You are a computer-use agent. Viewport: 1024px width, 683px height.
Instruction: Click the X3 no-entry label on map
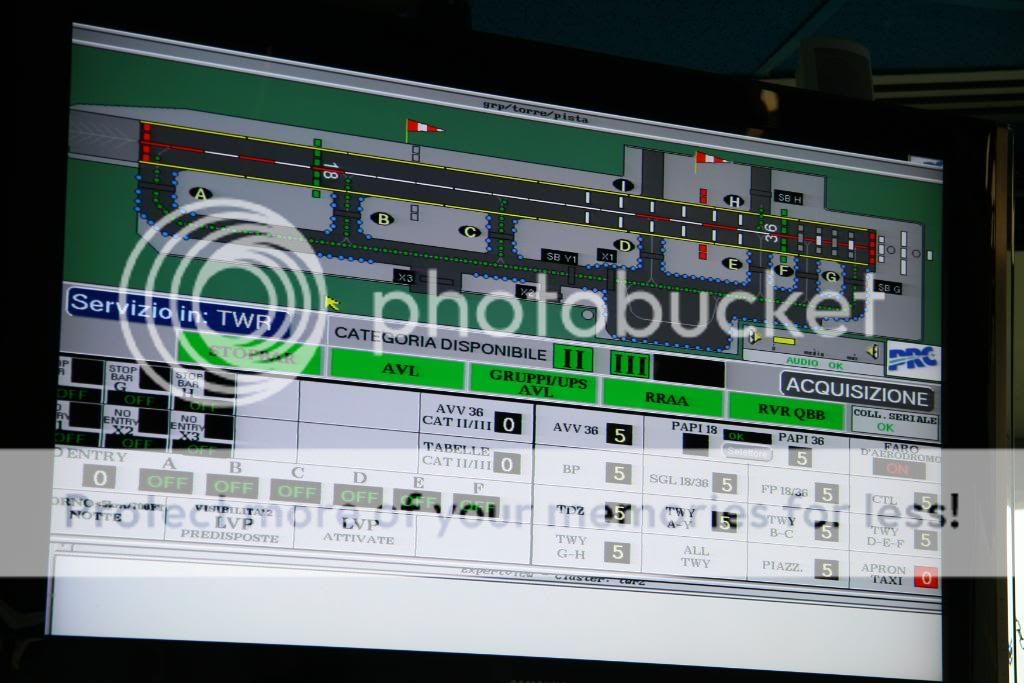(406, 278)
